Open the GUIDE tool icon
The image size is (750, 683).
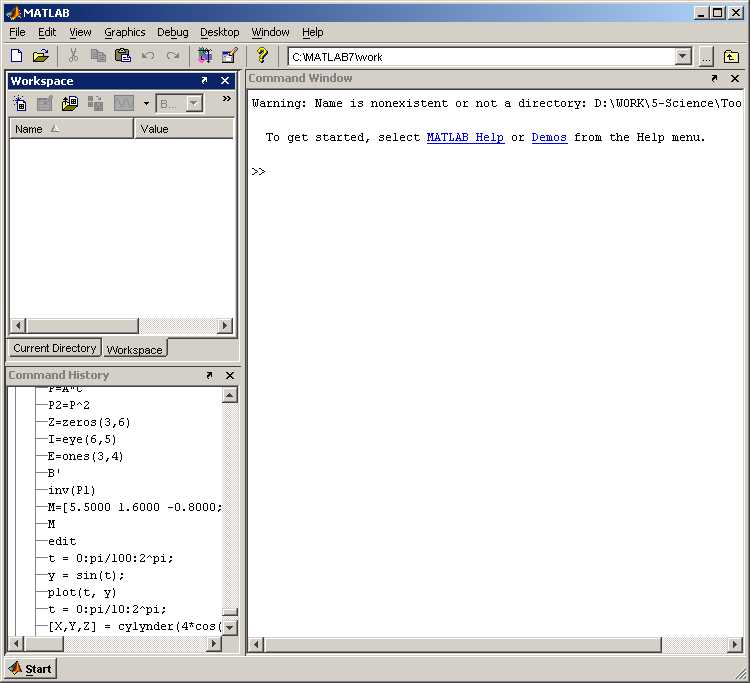pyautogui.click(x=230, y=56)
